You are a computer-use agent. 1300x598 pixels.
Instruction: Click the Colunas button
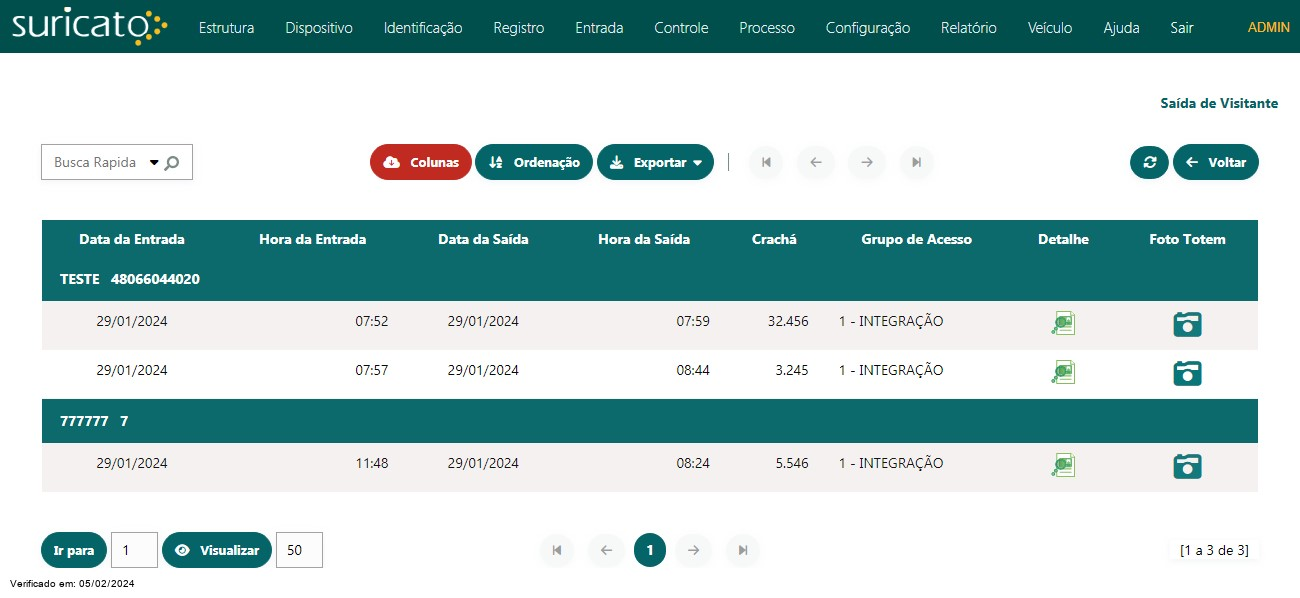(x=421, y=162)
